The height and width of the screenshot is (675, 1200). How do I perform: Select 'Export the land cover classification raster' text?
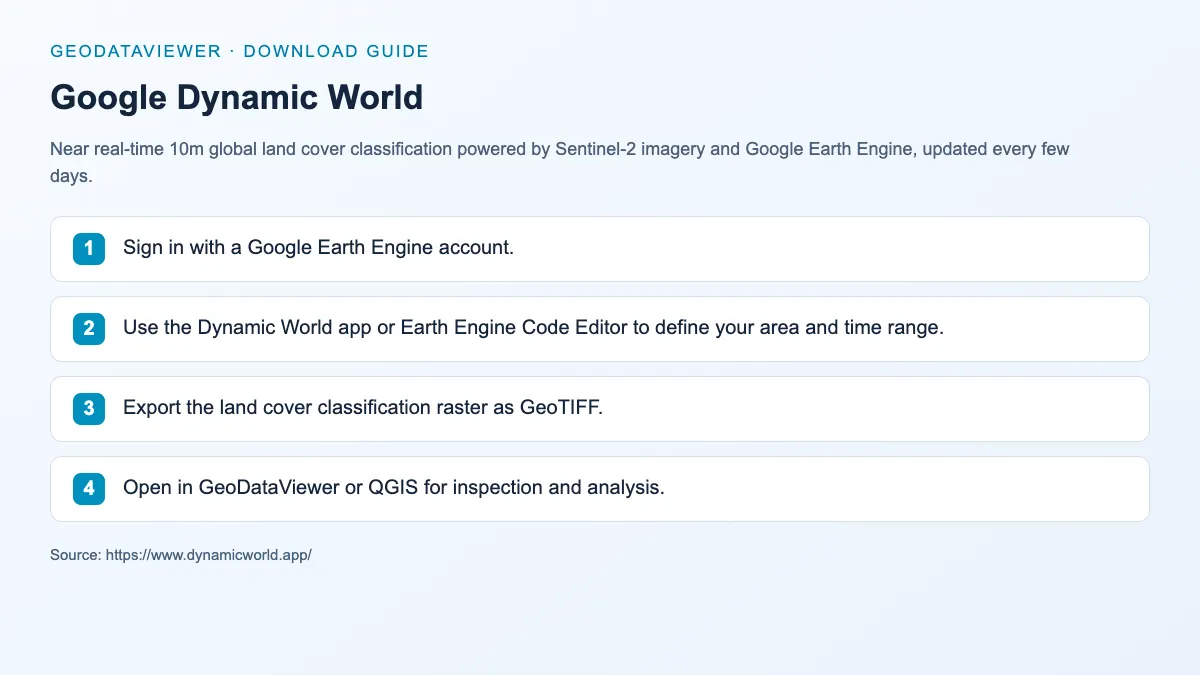click(x=363, y=407)
